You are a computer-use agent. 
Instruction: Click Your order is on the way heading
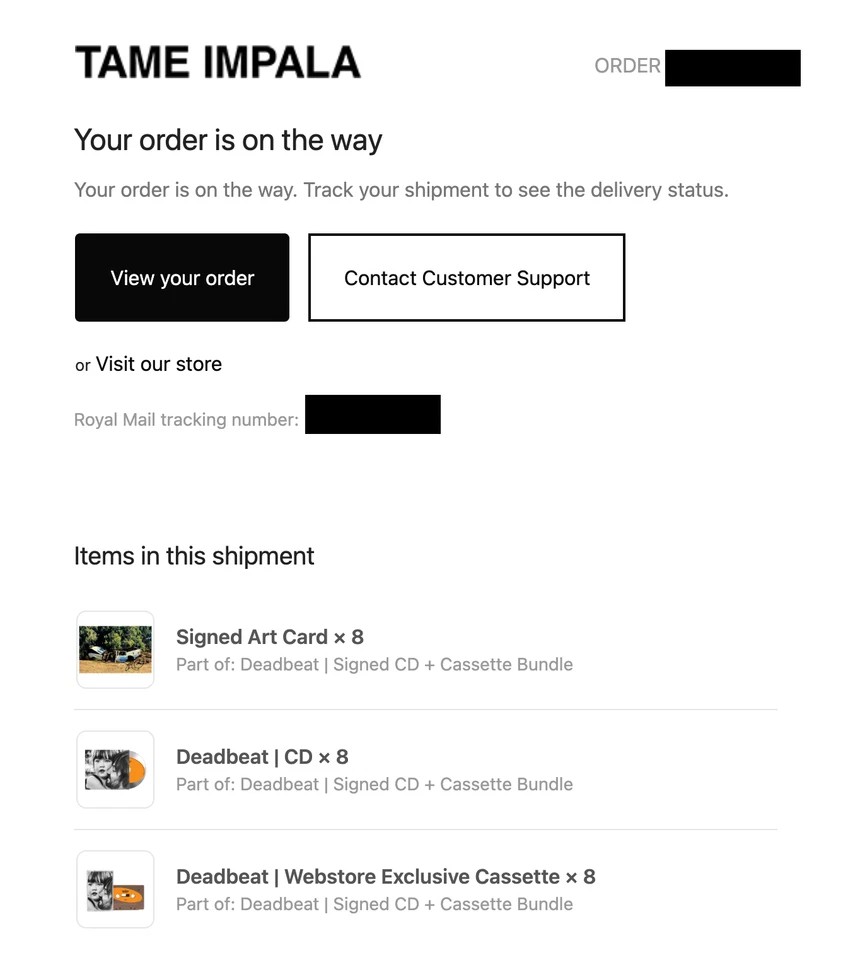(227, 140)
